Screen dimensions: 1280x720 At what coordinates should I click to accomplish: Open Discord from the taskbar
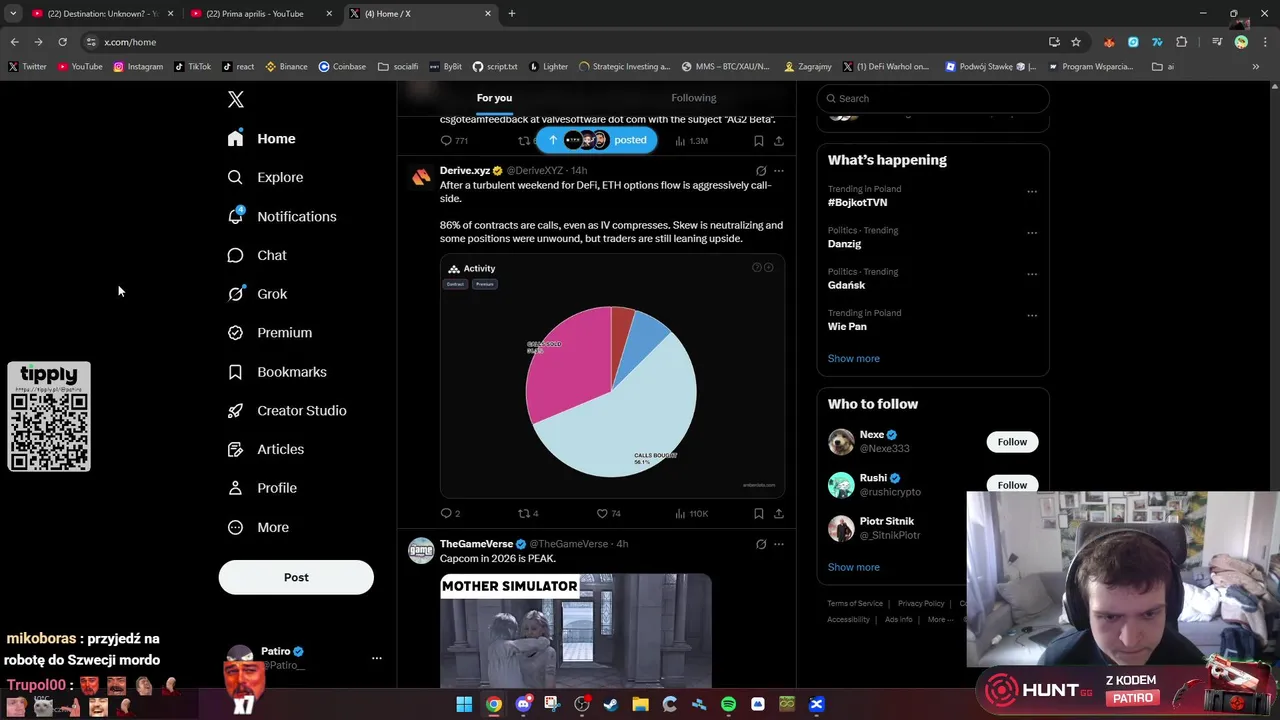click(x=523, y=704)
